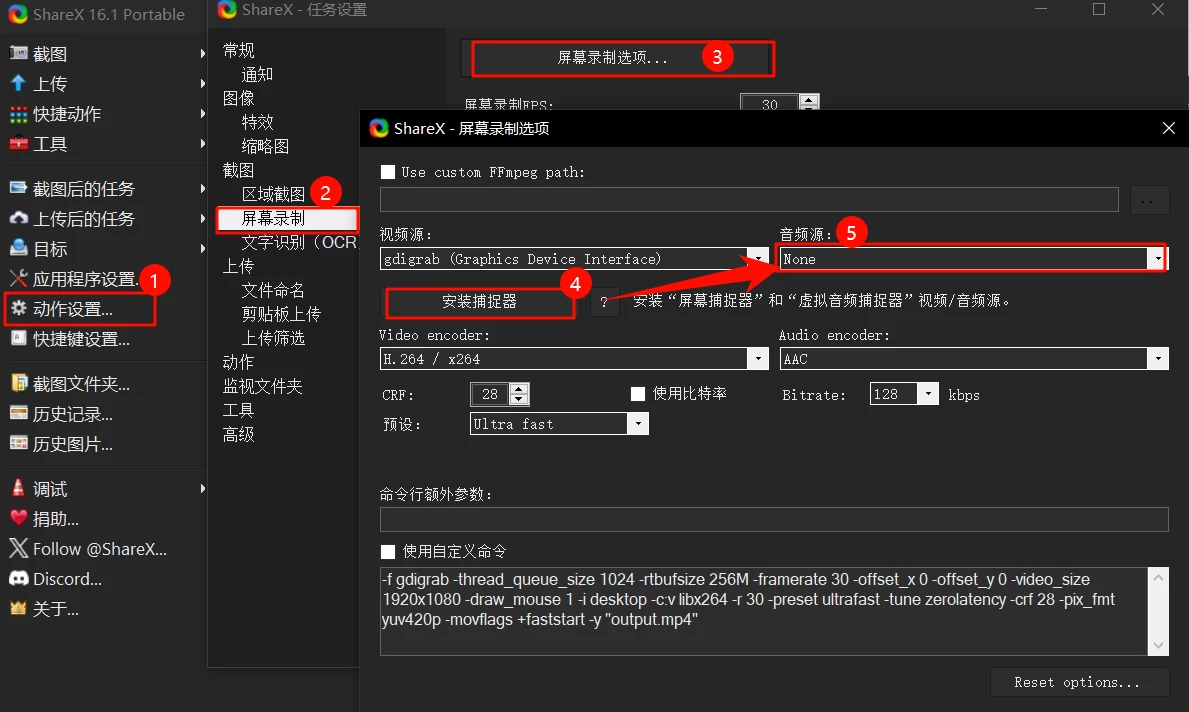Select 文件命名 in task settings tree

pos(273,290)
